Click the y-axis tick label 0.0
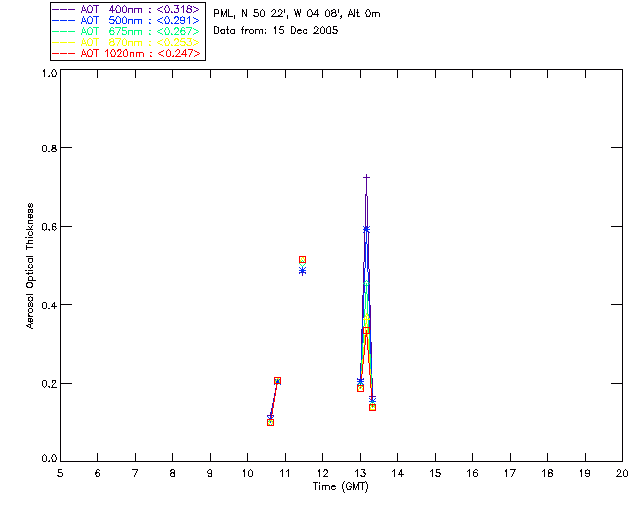The image size is (640, 512). pos(49,459)
